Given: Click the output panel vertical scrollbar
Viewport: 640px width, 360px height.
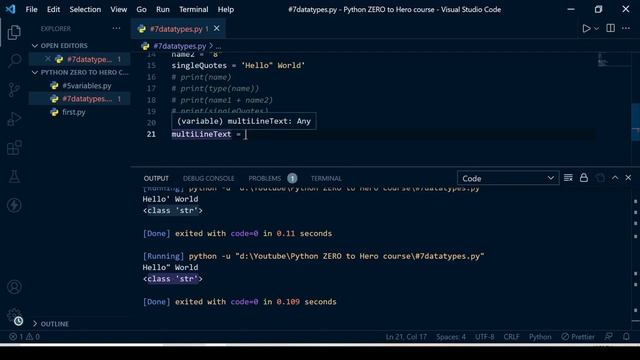Looking at the screenshot, I should point(636,258).
